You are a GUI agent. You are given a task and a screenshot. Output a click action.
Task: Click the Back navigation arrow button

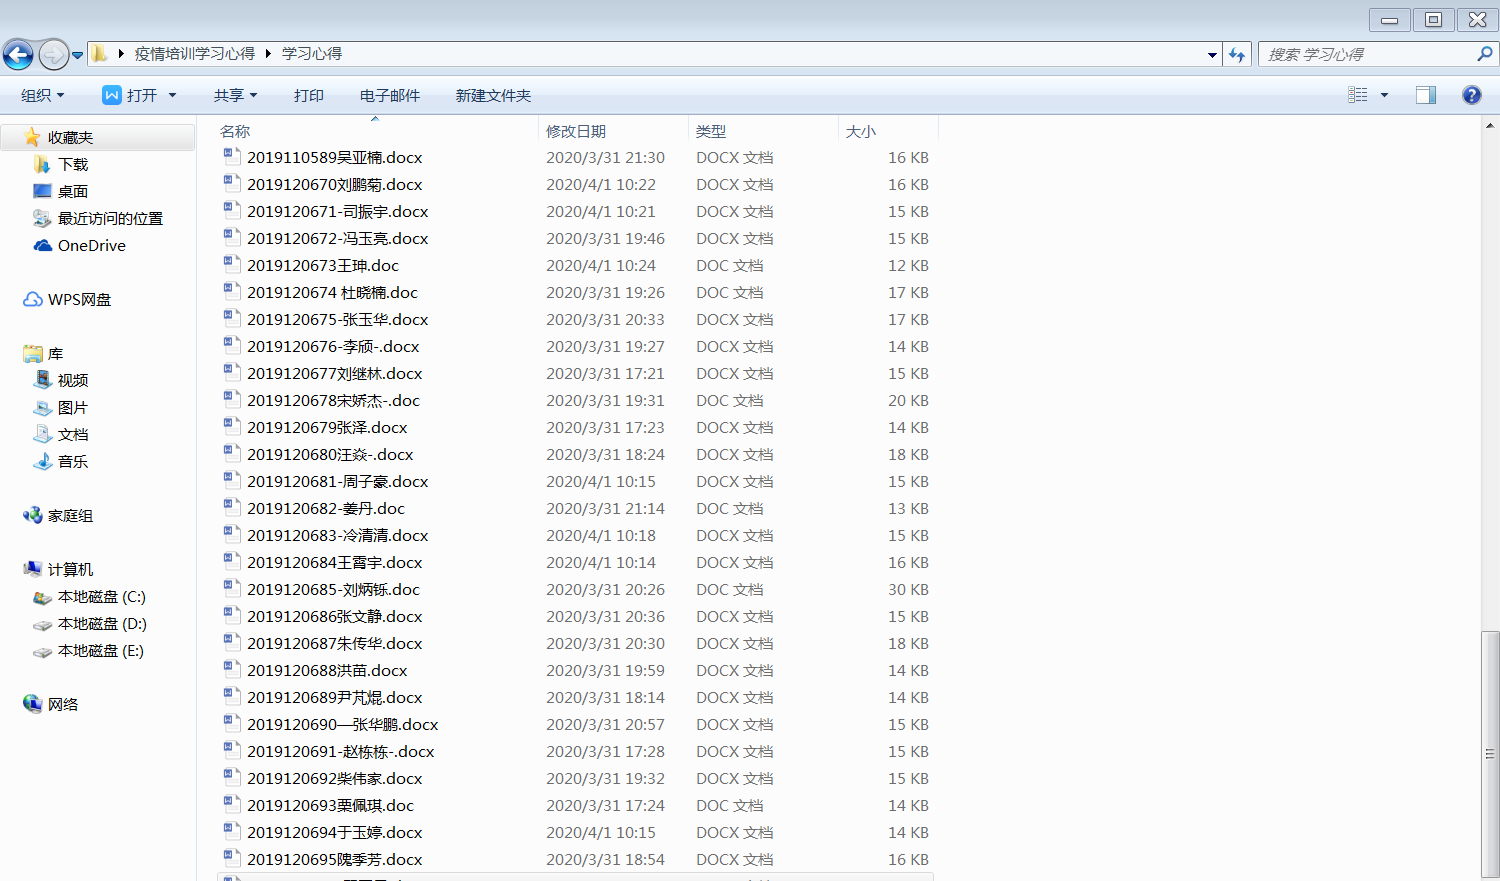tap(18, 54)
